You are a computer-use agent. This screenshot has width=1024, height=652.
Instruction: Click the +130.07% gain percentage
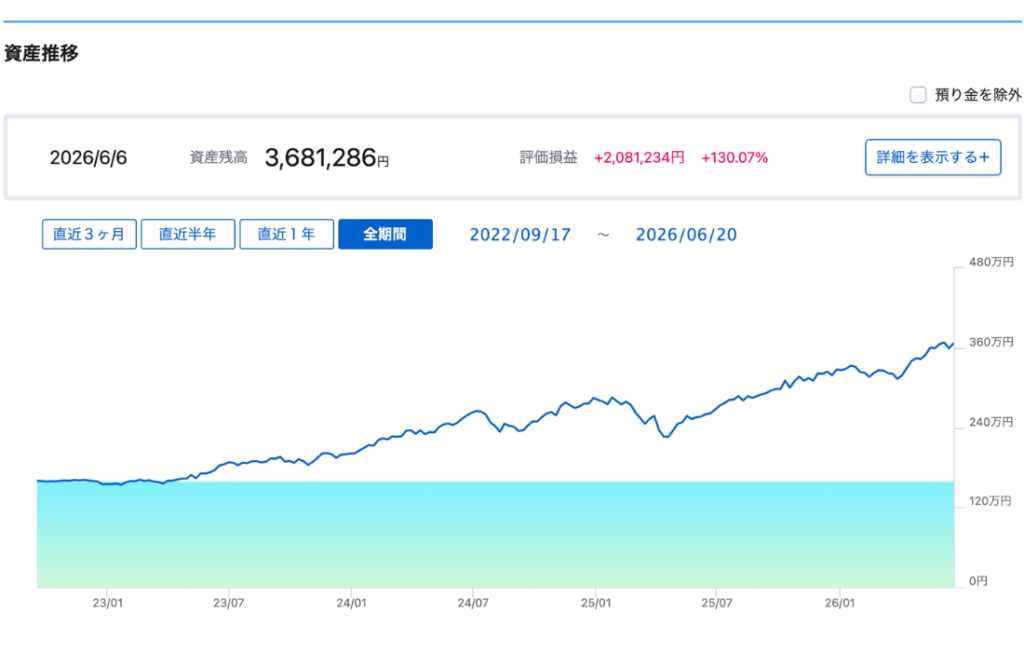[734, 157]
